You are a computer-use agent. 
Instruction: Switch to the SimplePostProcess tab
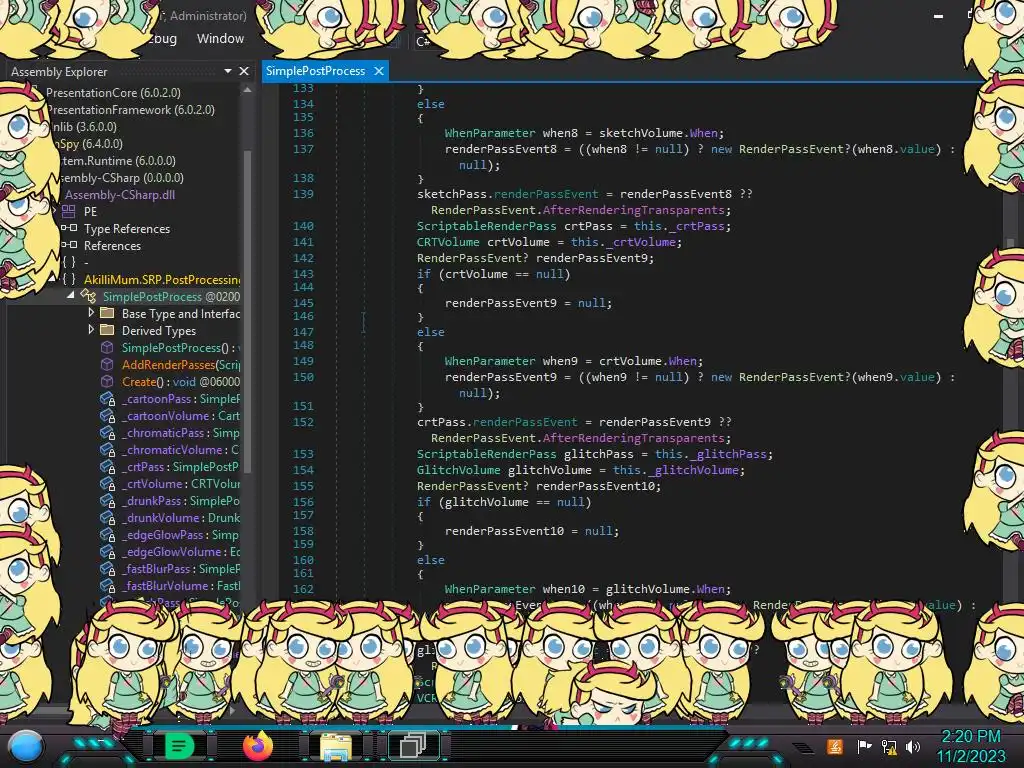tap(315, 71)
